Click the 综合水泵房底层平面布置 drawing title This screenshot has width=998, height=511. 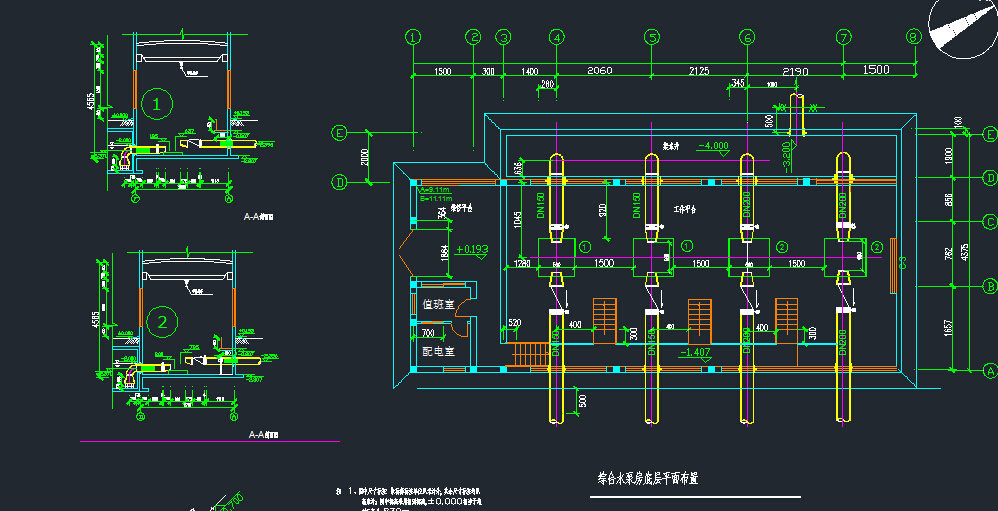(x=648, y=478)
